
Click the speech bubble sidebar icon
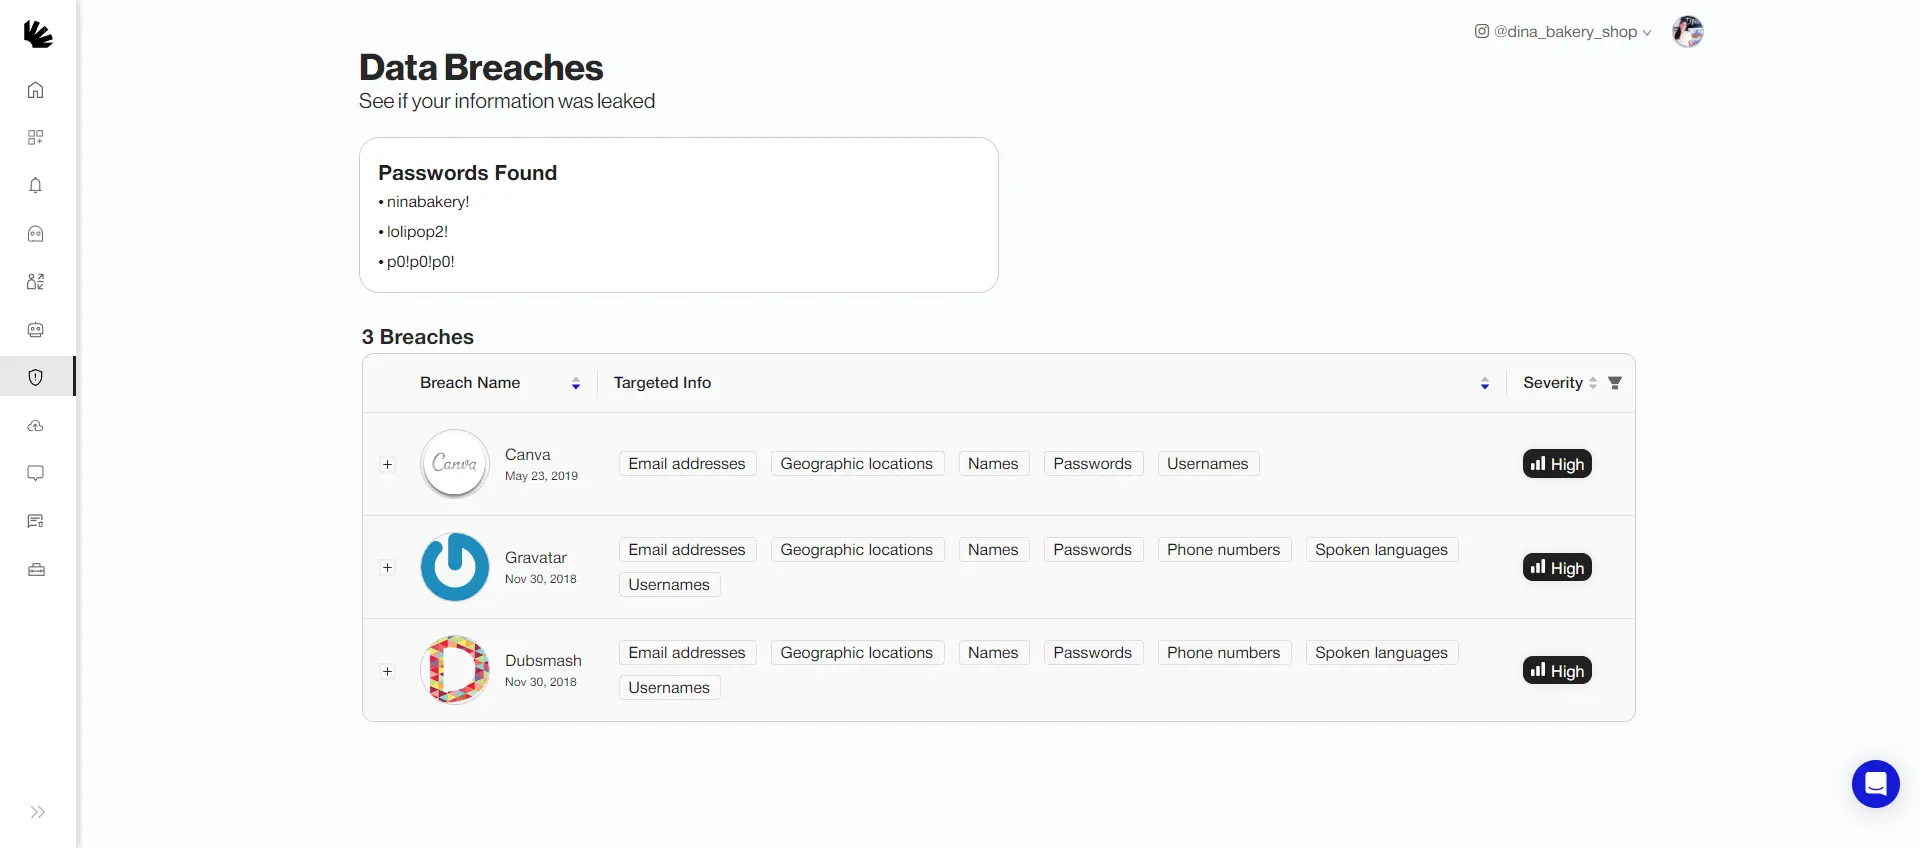(x=36, y=473)
